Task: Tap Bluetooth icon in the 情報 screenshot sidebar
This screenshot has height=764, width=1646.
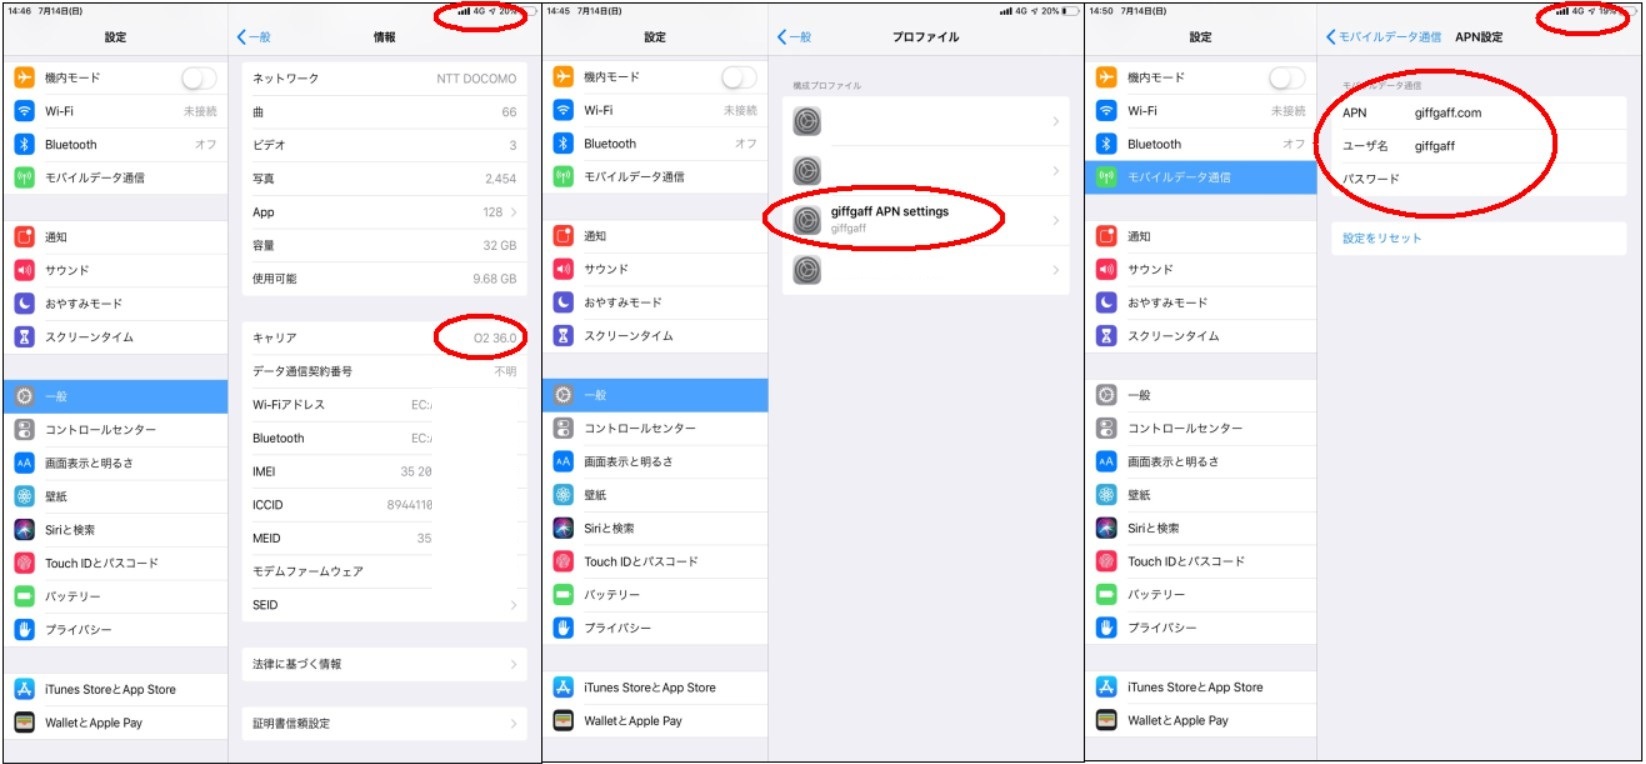Action: pos(24,144)
